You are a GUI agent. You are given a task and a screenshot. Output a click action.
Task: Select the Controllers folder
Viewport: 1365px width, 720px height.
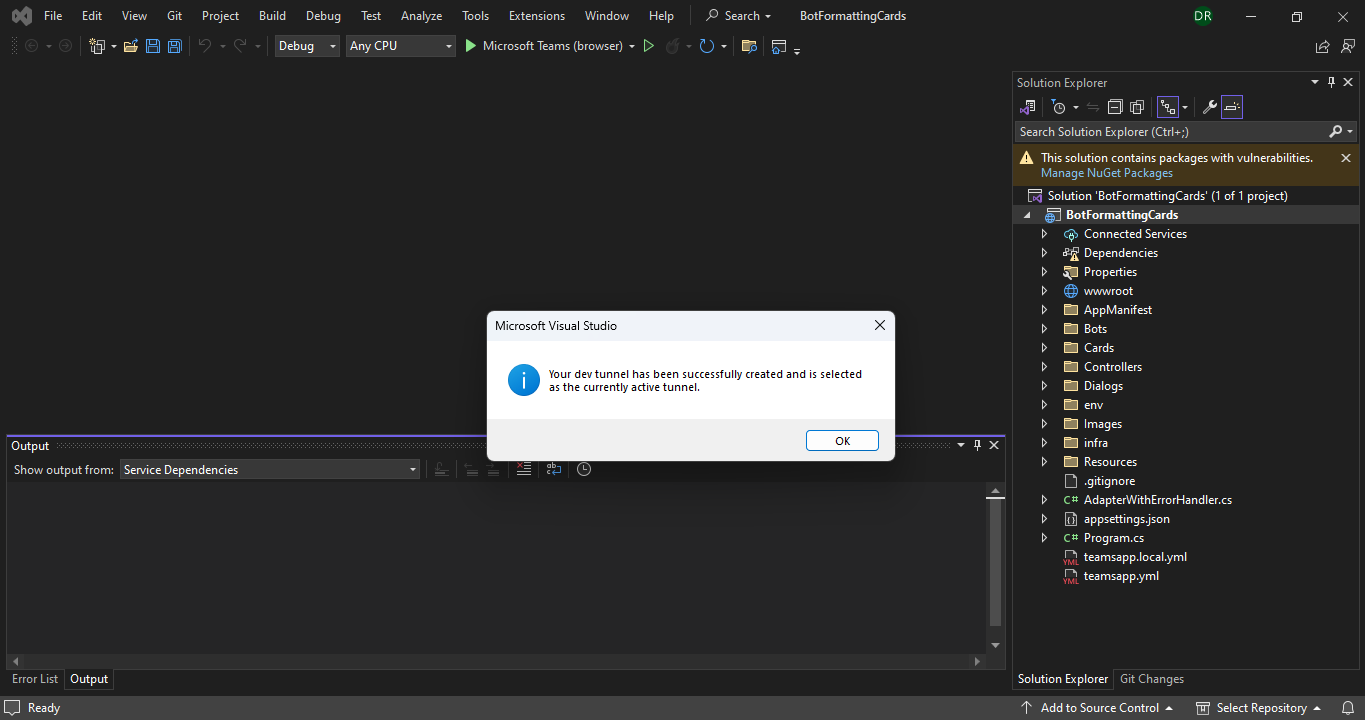(x=1113, y=367)
